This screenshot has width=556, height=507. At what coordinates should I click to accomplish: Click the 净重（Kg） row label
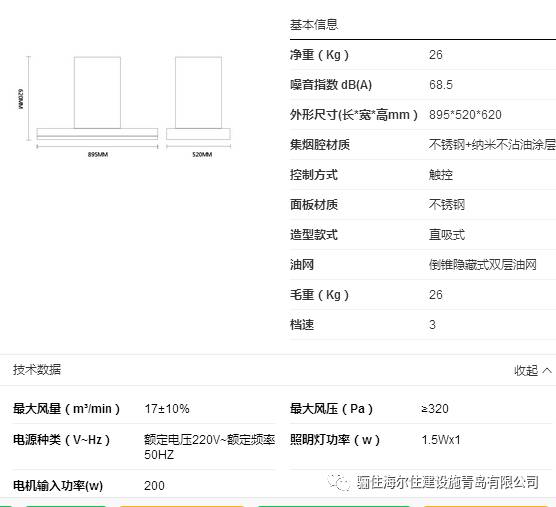(x=319, y=55)
